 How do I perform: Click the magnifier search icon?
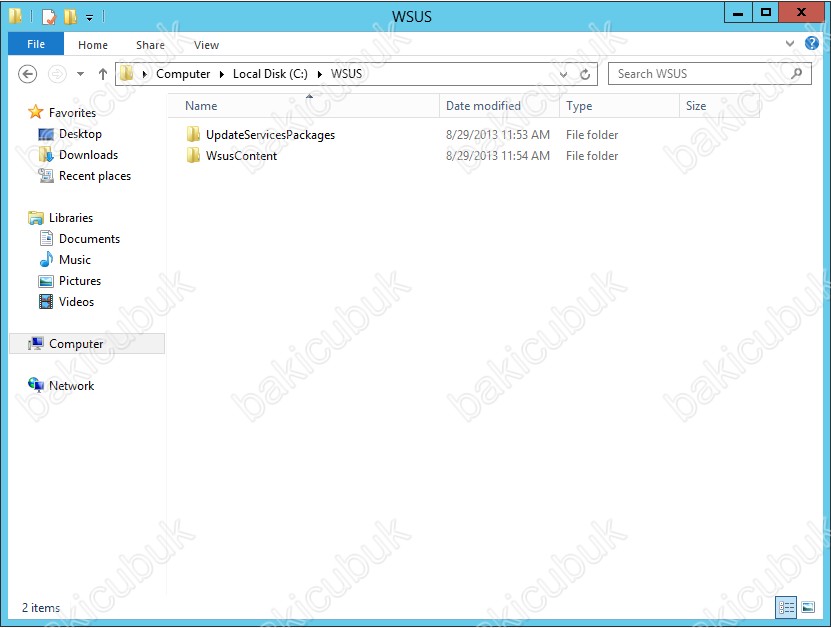tap(796, 74)
